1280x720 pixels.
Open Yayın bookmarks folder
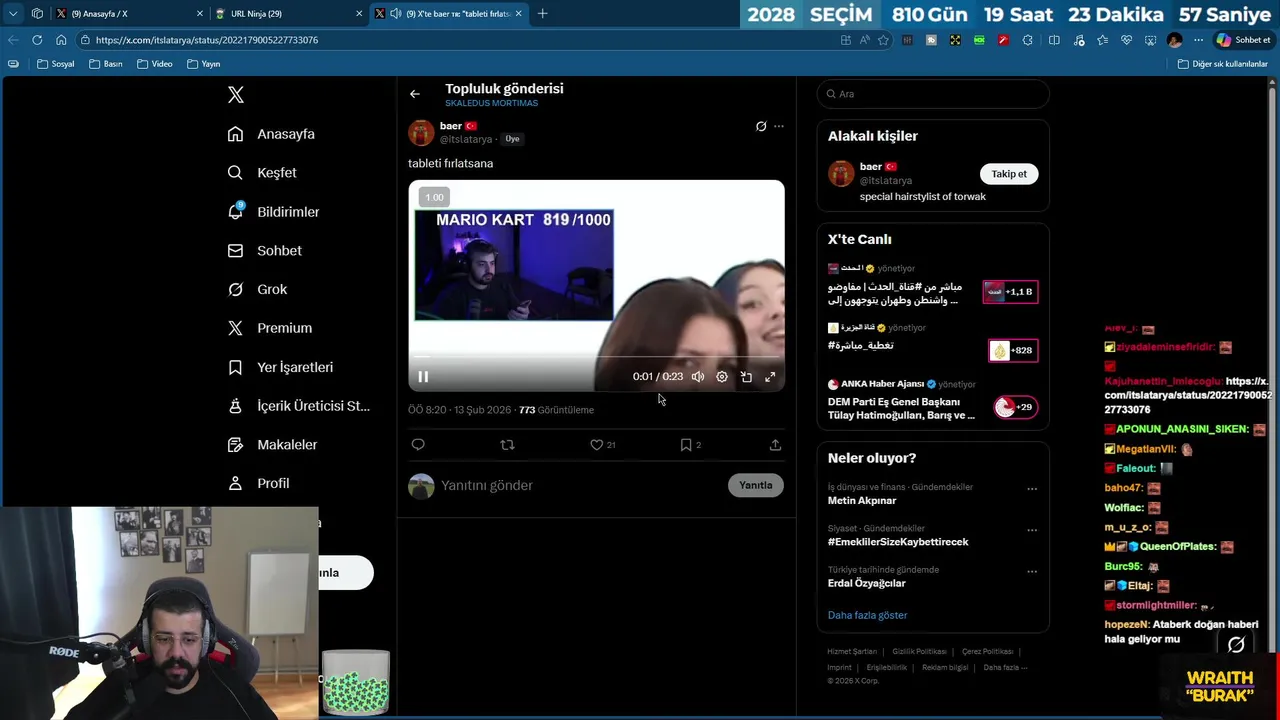click(x=204, y=64)
